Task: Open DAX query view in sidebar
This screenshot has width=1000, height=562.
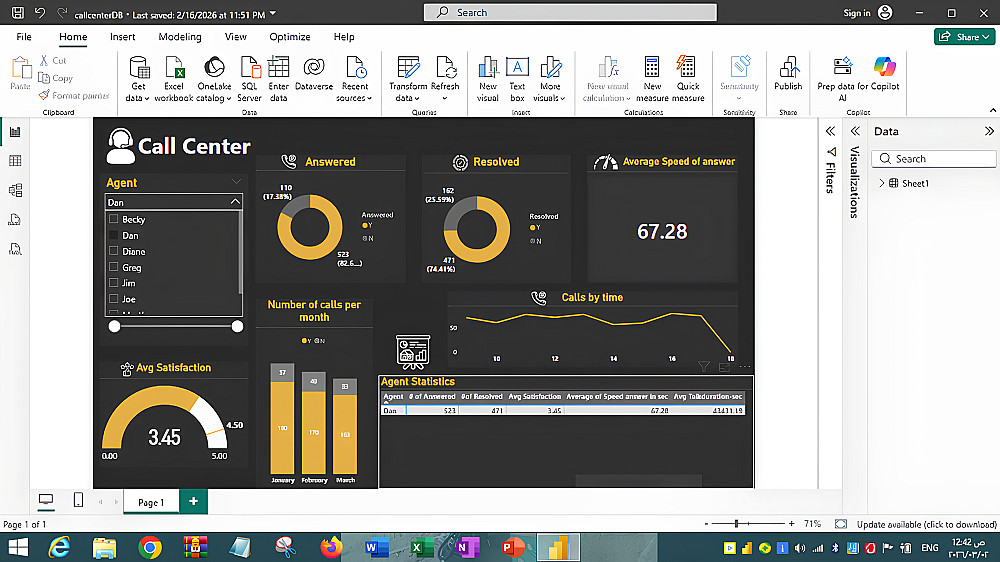Action: [15, 219]
